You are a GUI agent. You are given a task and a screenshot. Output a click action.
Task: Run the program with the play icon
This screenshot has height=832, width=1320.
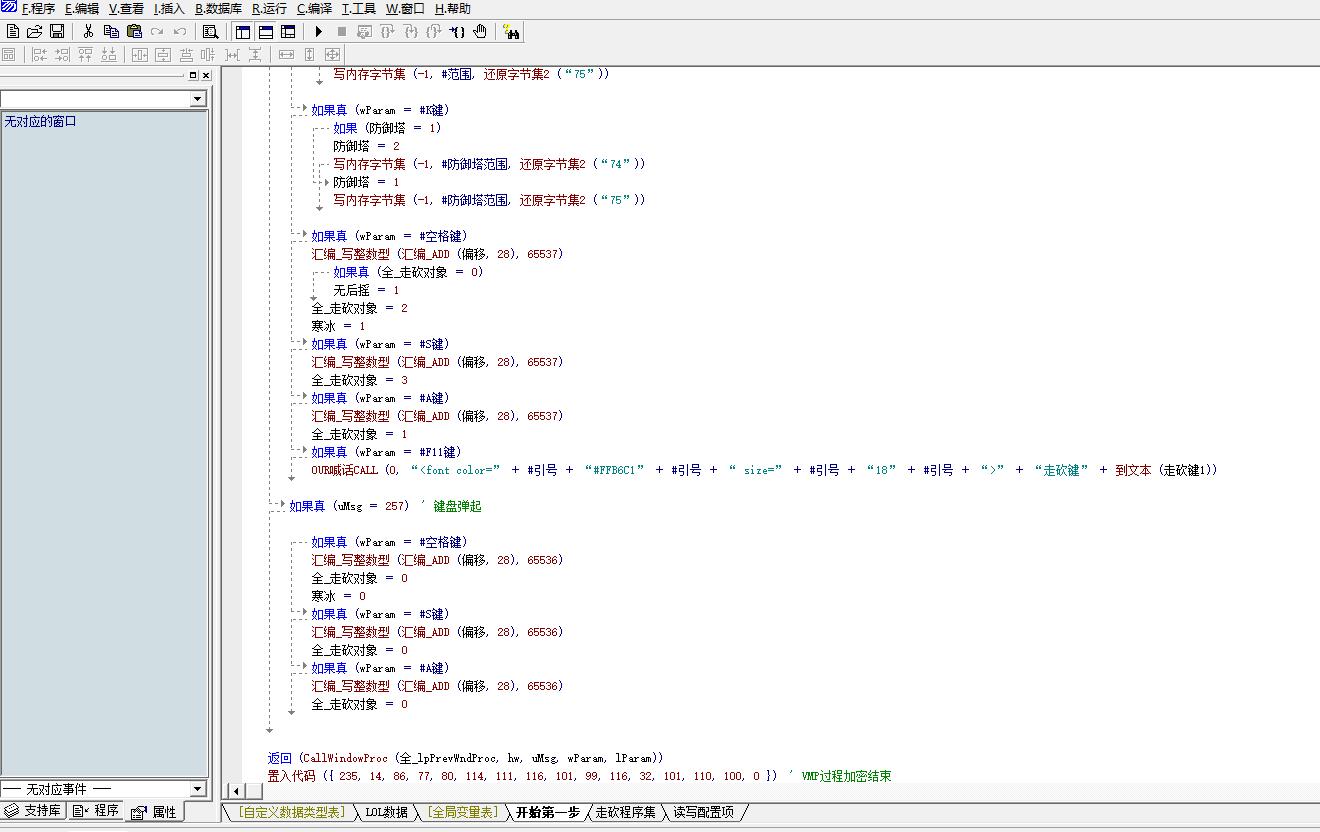click(319, 32)
